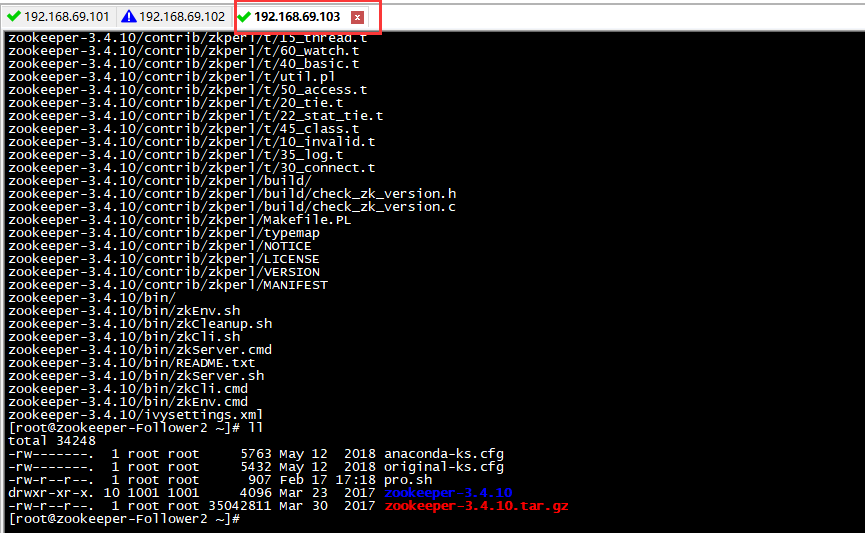Click the t/60_watch.t line
Viewport: 865px width, 533px height.
tap(184, 51)
